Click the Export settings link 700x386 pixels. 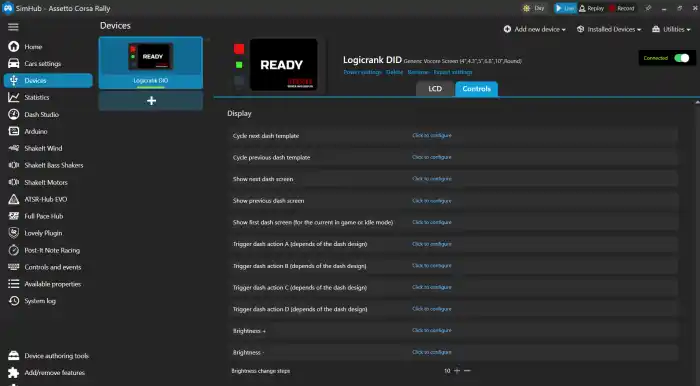coord(453,72)
